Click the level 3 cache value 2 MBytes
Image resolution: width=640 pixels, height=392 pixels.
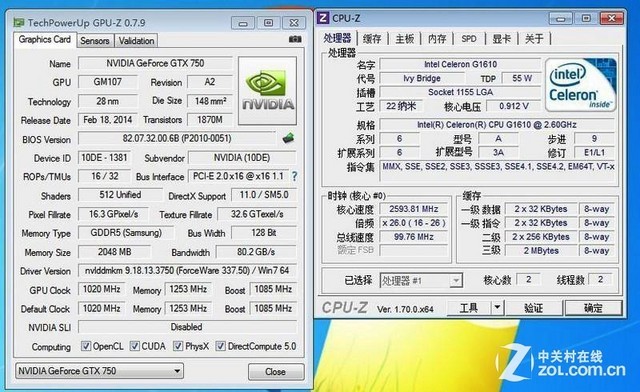click(x=541, y=251)
